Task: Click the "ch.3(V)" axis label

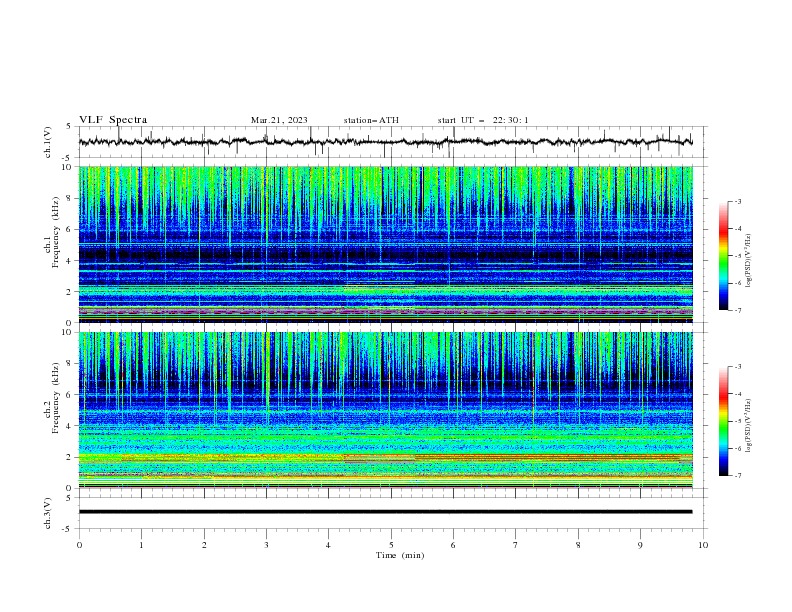Action: pyautogui.click(x=48, y=513)
